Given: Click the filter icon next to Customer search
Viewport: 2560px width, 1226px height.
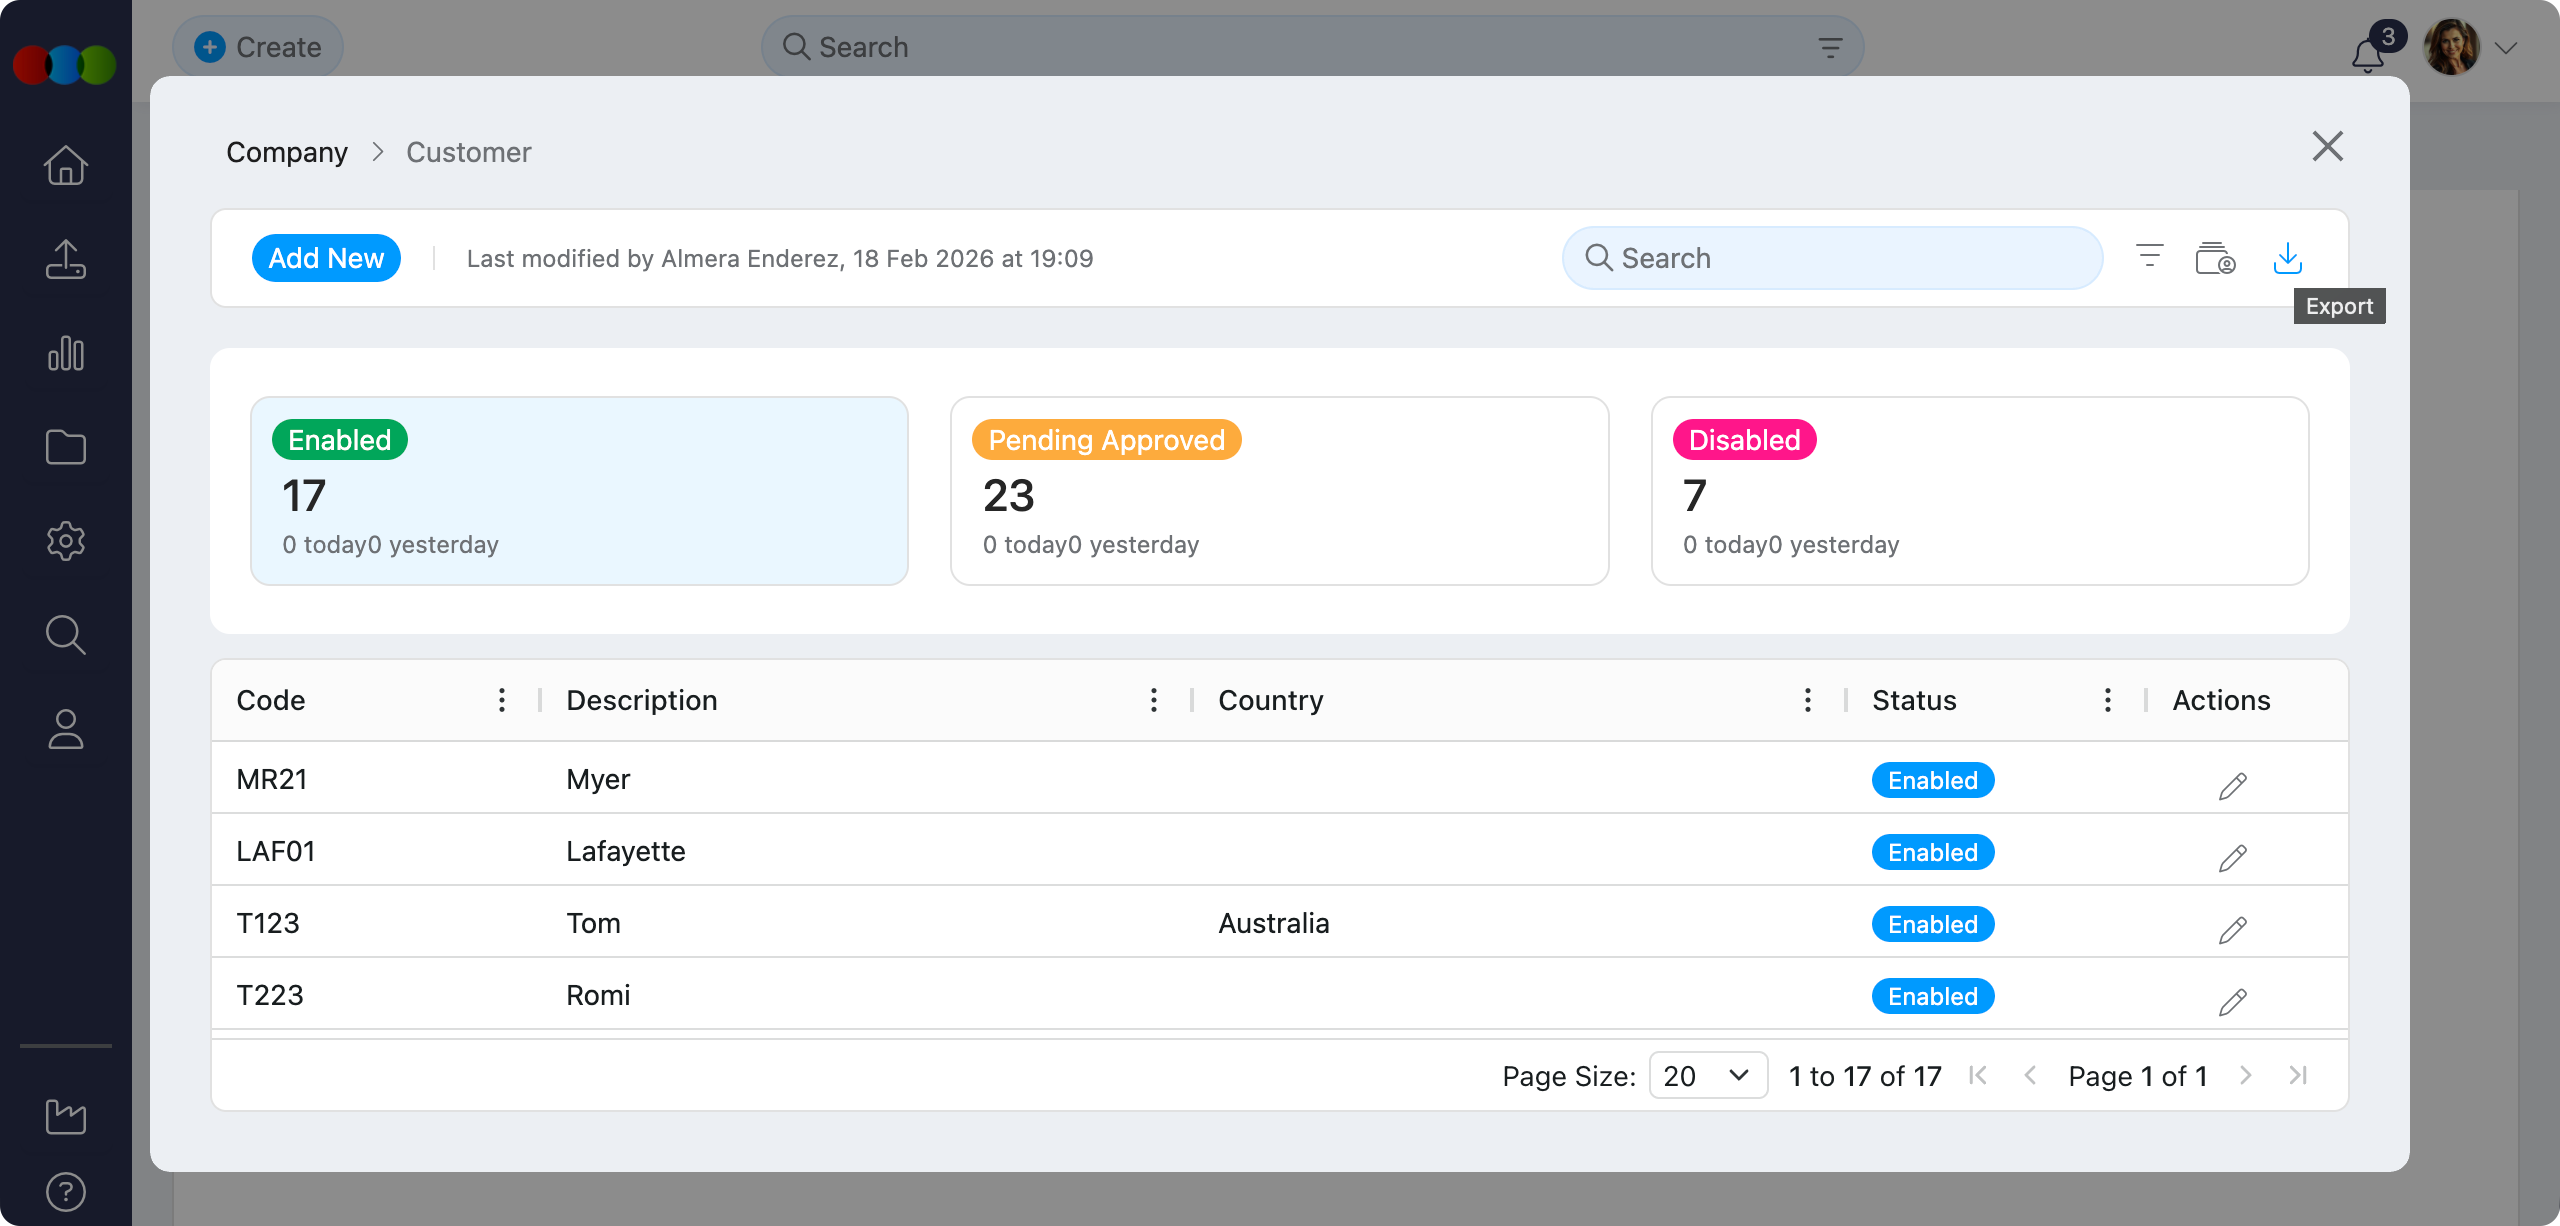Looking at the screenshot, I should pos(2149,256).
